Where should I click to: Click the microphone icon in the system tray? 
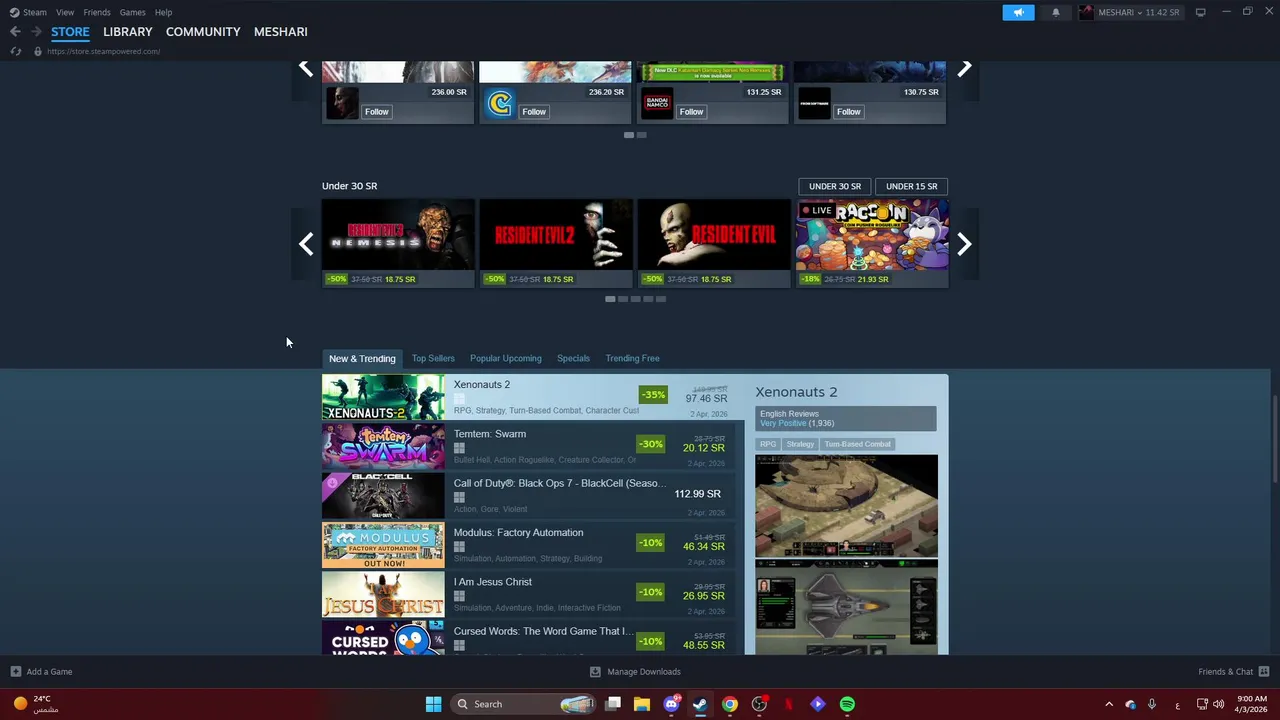click(x=1152, y=704)
